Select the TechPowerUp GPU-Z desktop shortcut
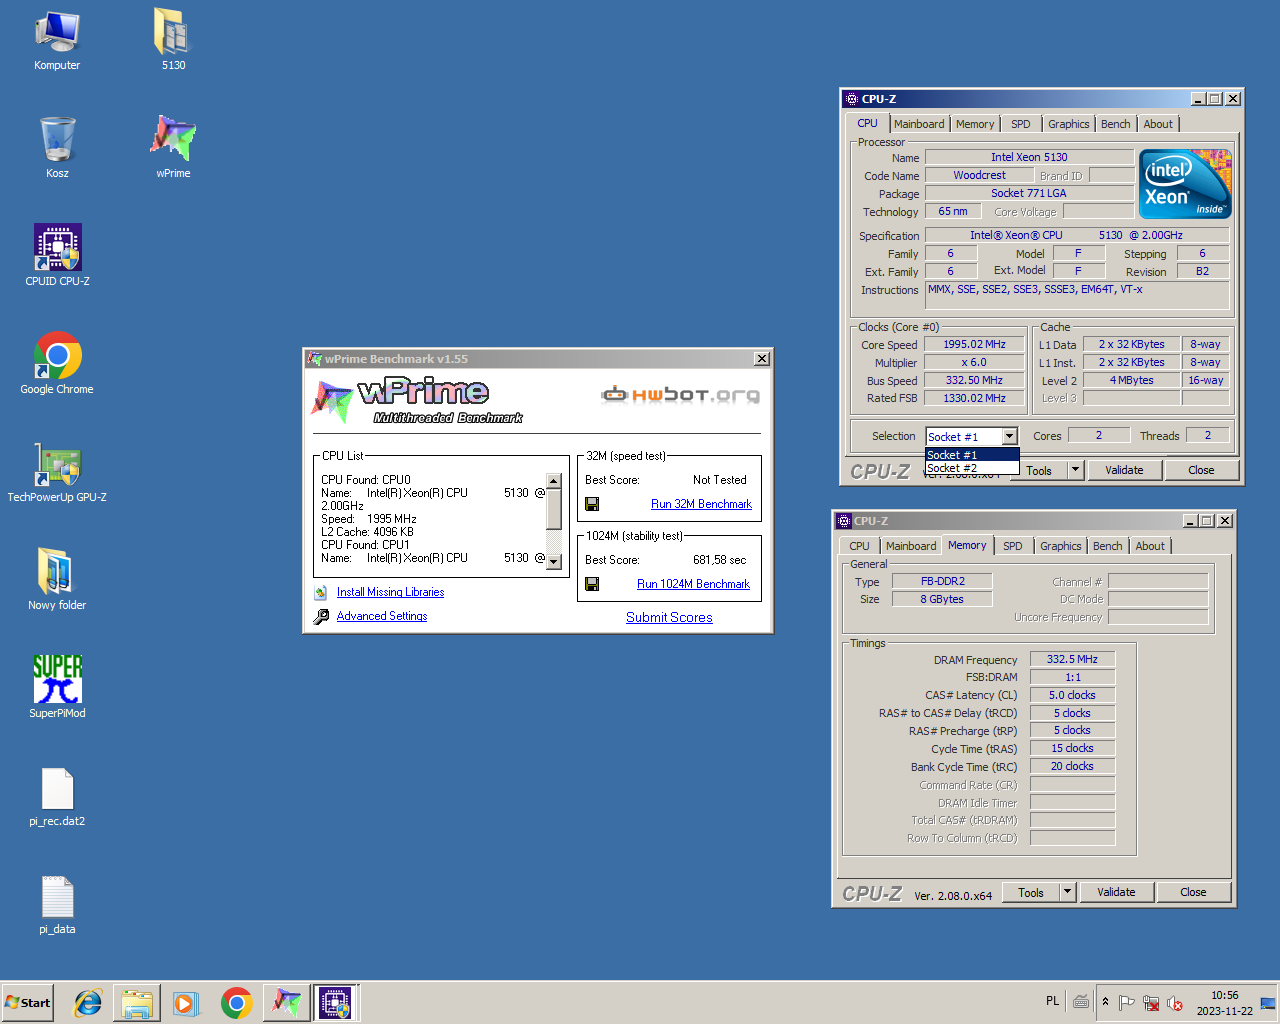The width and height of the screenshot is (1280, 1024). [x=57, y=471]
